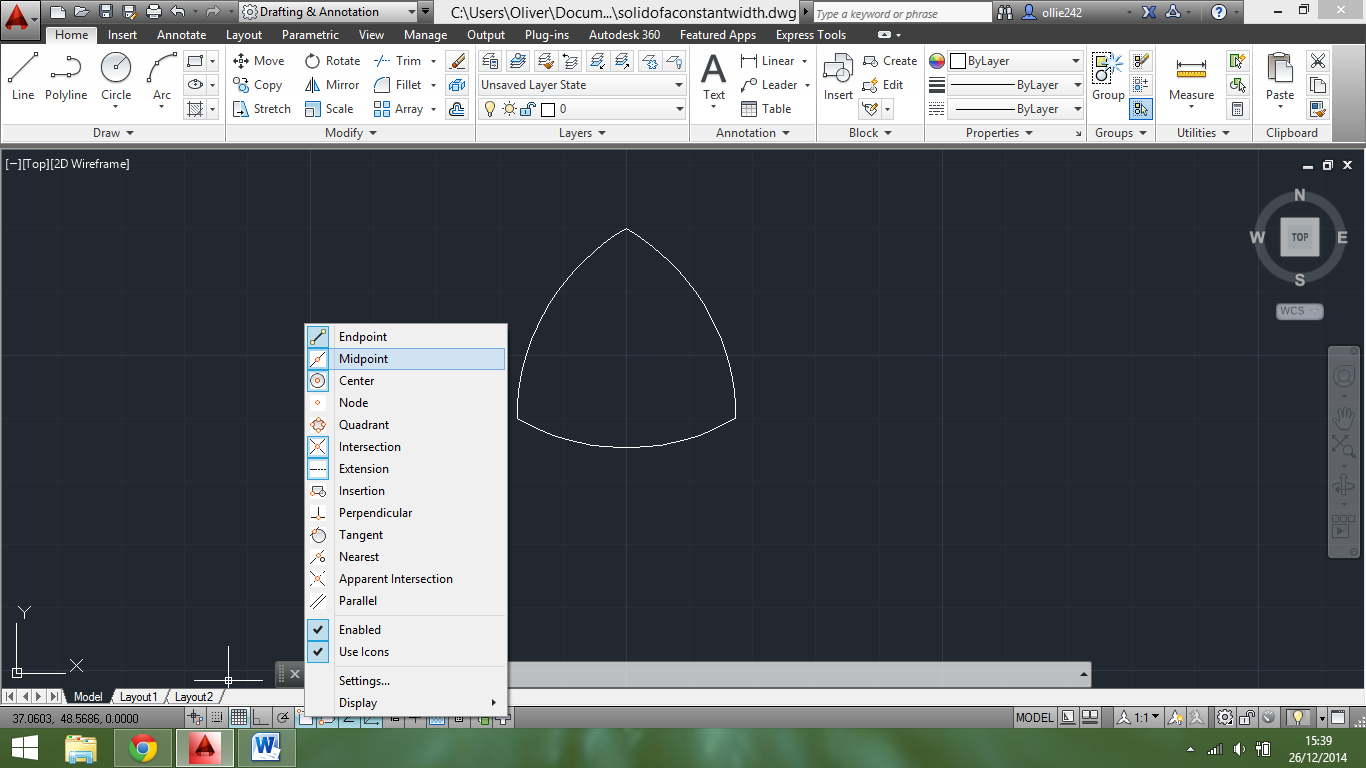Click the WCS coordinate system label
This screenshot has width=1366, height=768.
pos(1299,311)
